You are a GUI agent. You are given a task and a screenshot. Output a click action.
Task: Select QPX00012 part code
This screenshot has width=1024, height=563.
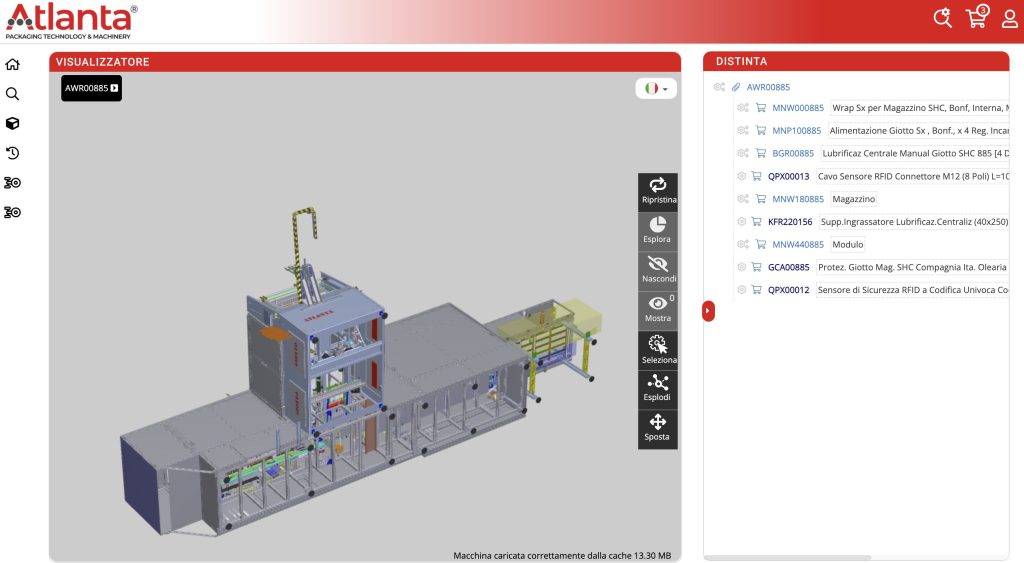[x=788, y=290]
